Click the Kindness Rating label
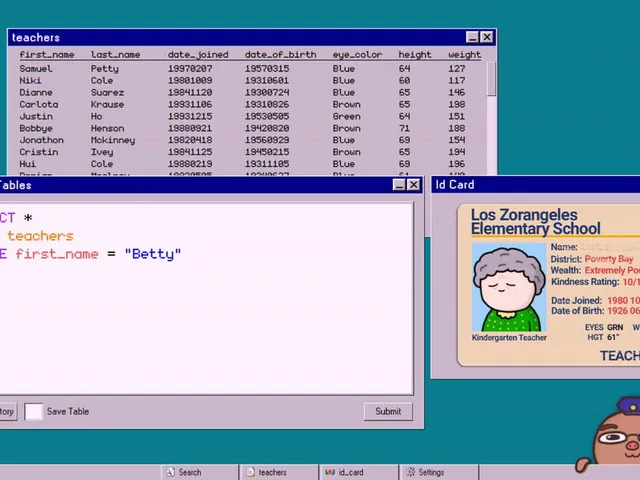 click(x=585, y=282)
